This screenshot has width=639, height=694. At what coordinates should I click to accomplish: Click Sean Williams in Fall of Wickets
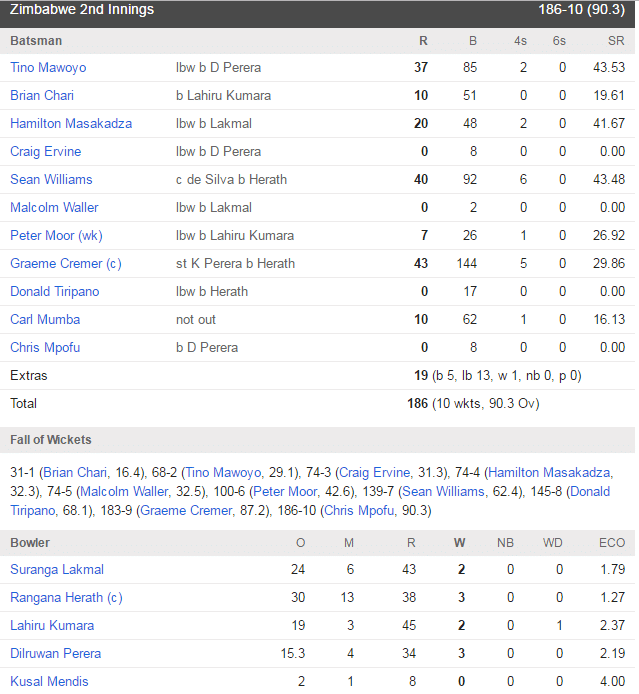click(x=443, y=492)
